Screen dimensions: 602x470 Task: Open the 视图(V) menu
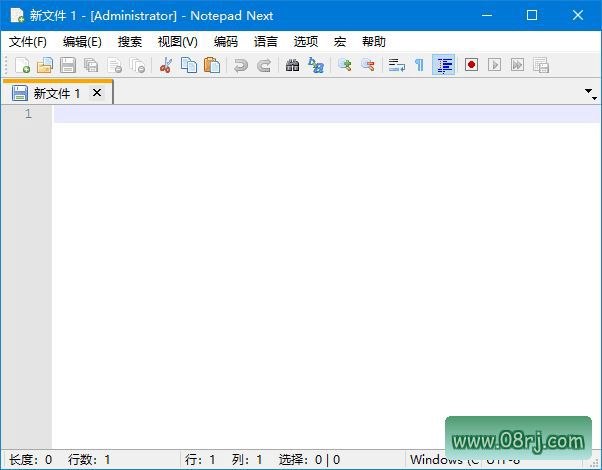click(177, 41)
